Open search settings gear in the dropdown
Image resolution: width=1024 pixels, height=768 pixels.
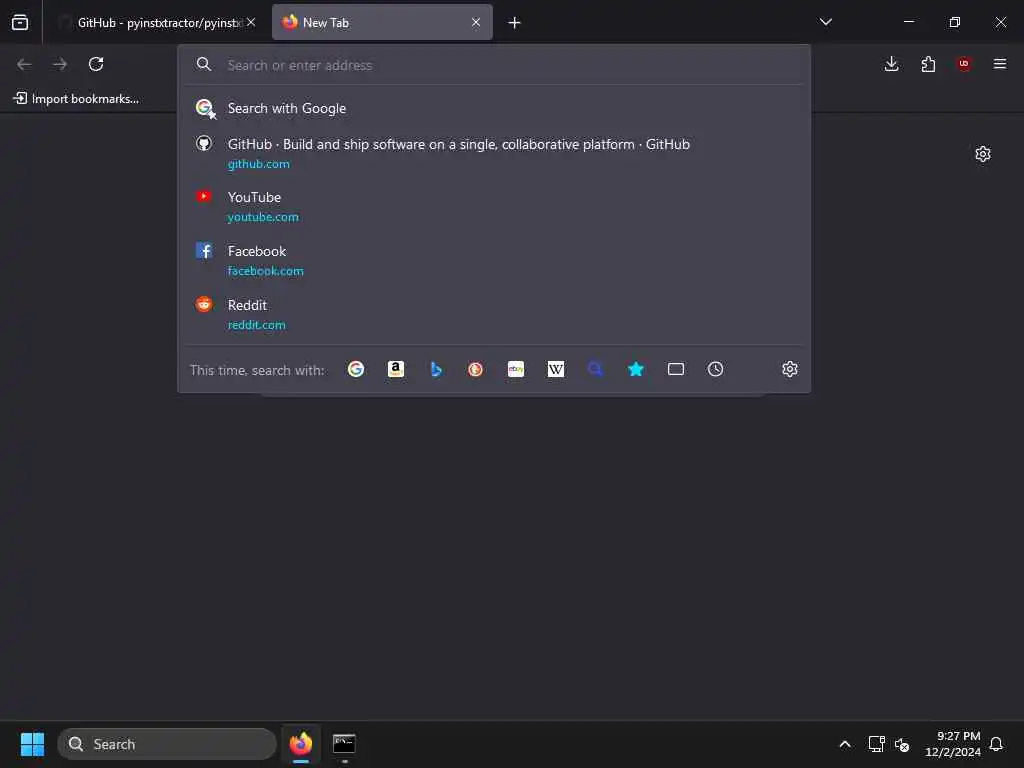(x=790, y=370)
